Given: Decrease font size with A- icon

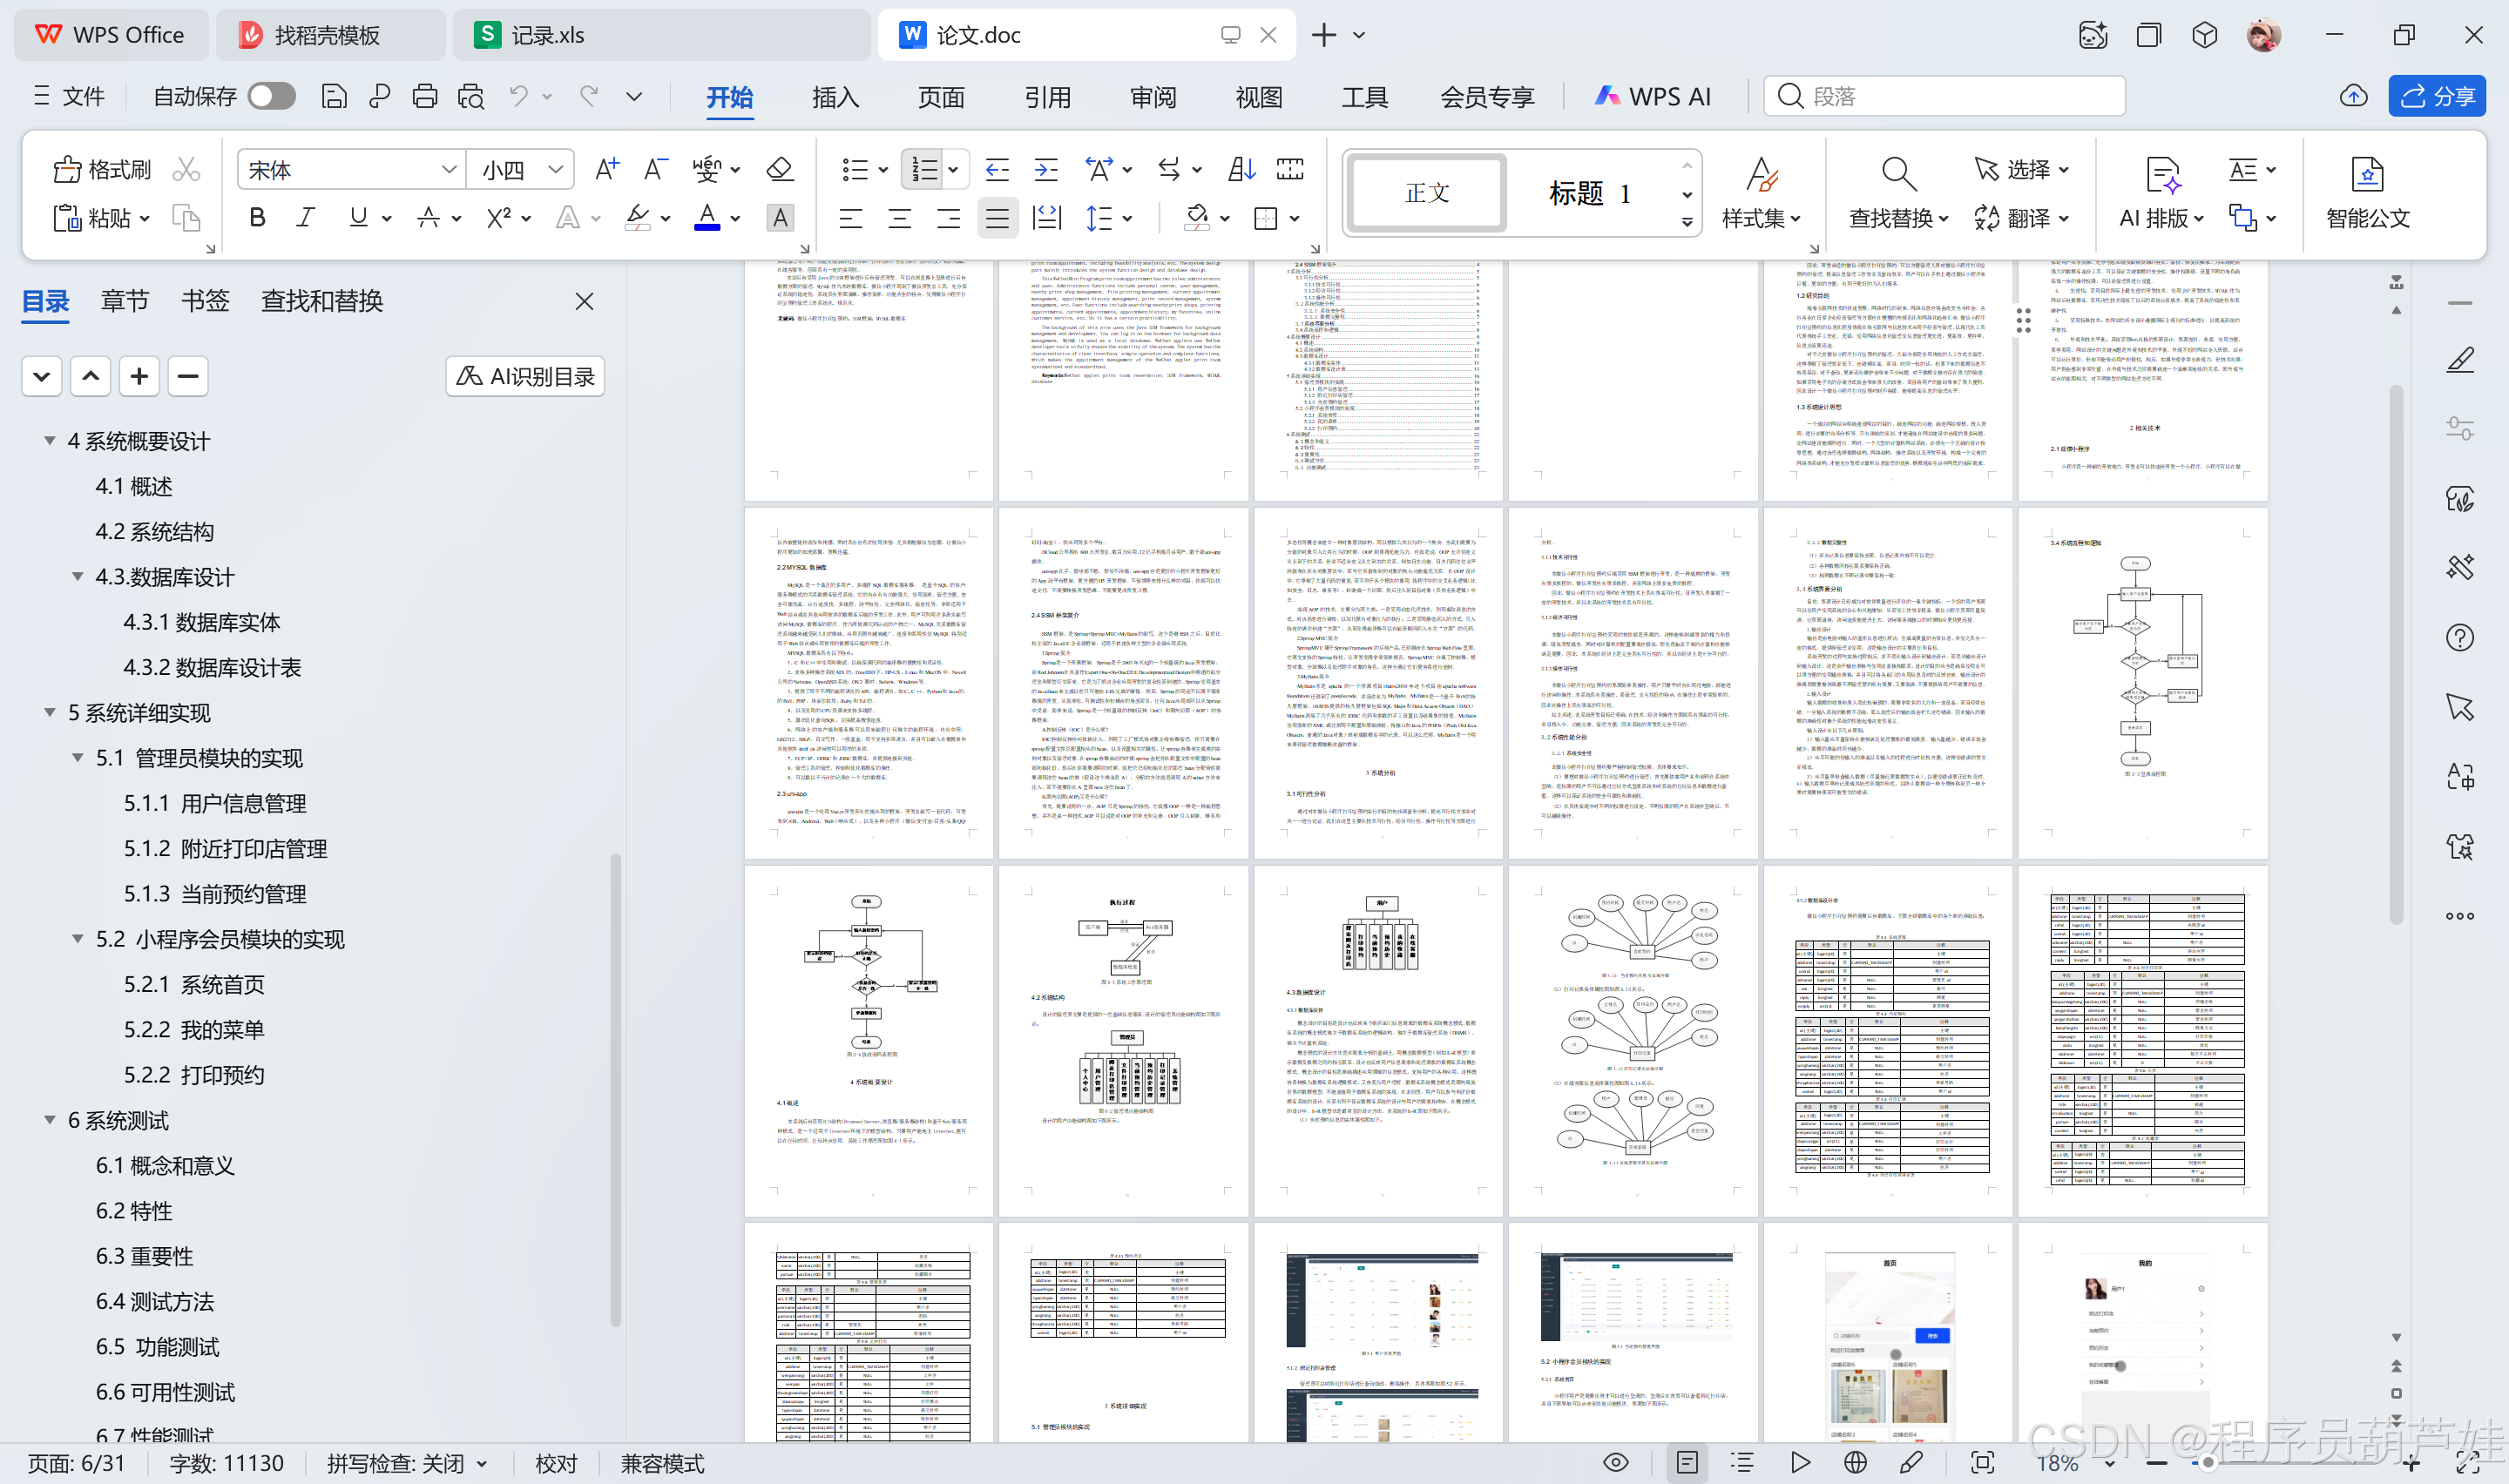Looking at the screenshot, I should 656,169.
